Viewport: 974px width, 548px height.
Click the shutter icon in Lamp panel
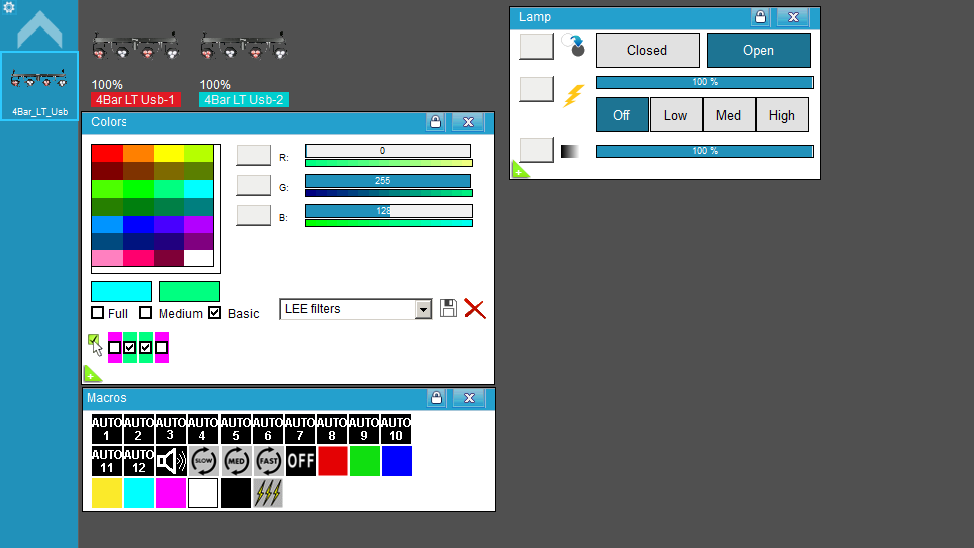[x=573, y=46]
